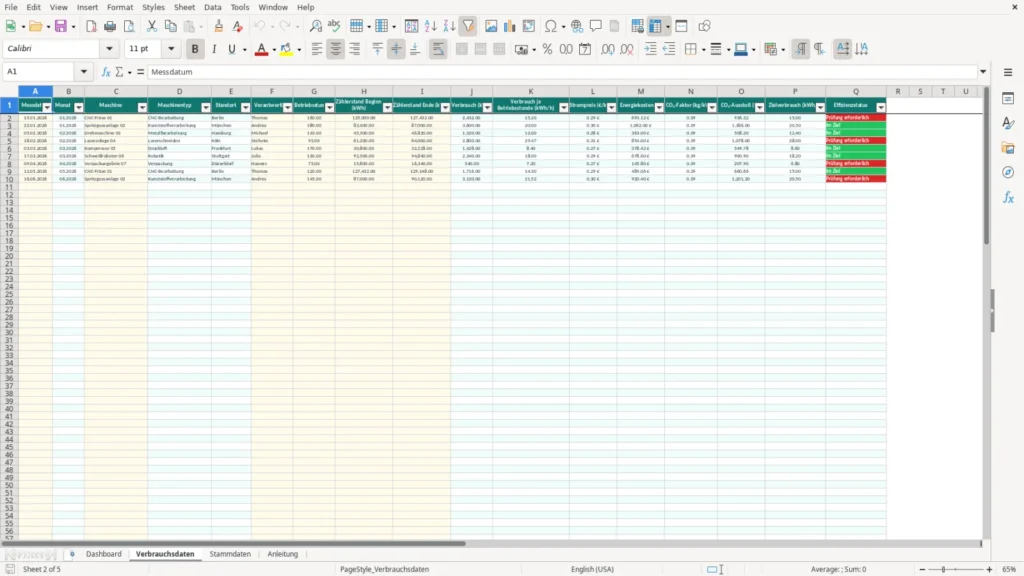Open a file via the Open folder icon
Viewport: 1024px width, 576px height.
[35, 26]
